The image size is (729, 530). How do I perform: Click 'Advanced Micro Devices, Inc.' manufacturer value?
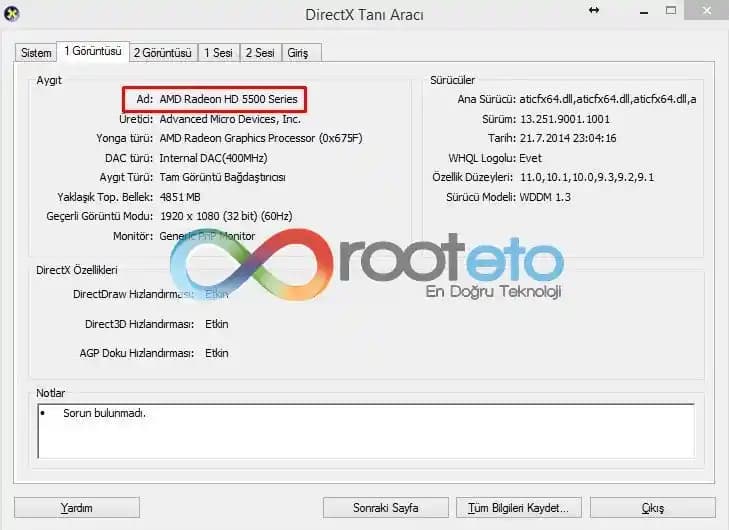[x=230, y=119]
